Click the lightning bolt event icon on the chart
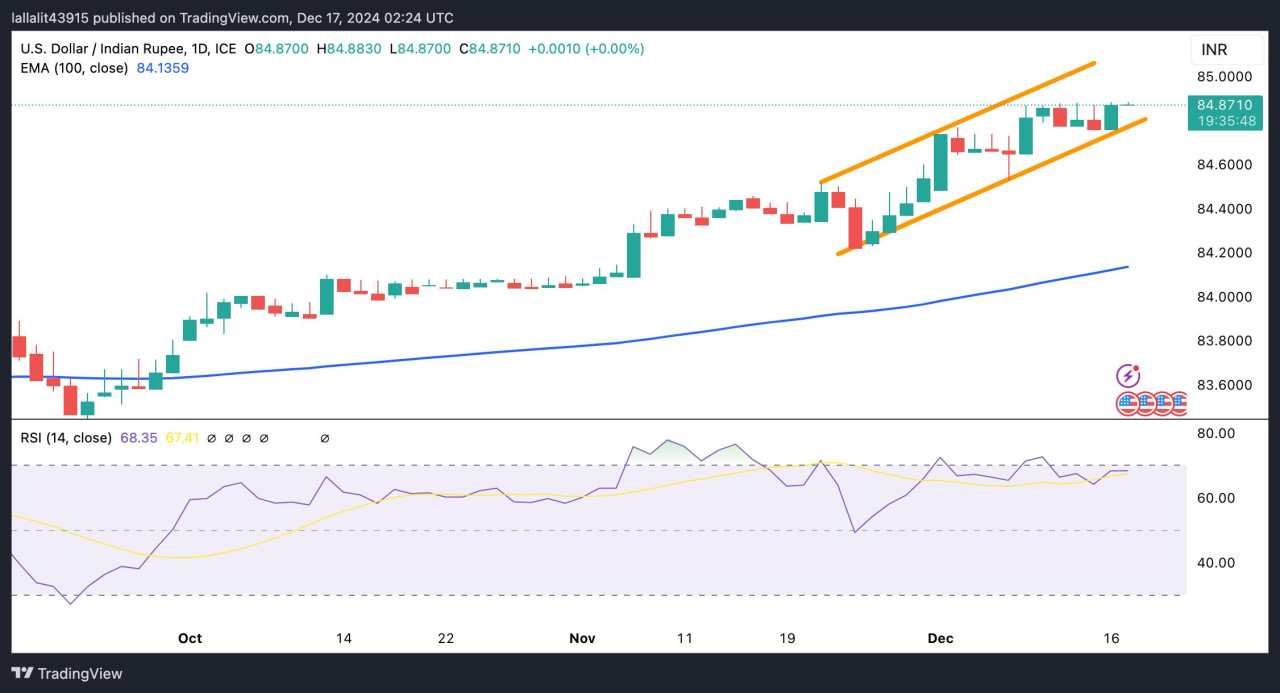The height and width of the screenshot is (693, 1280). tap(1128, 376)
